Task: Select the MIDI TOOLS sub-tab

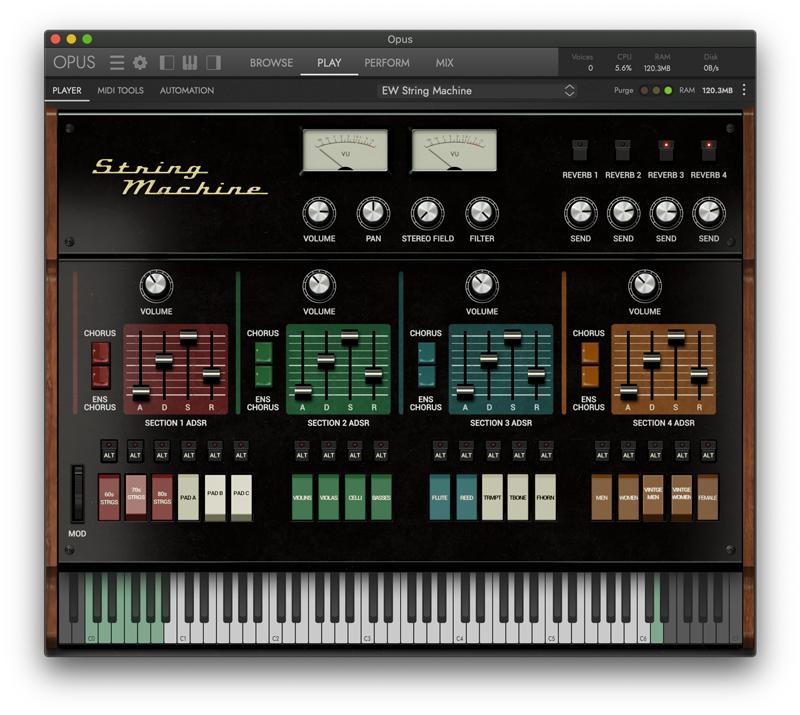Action: tap(120, 91)
